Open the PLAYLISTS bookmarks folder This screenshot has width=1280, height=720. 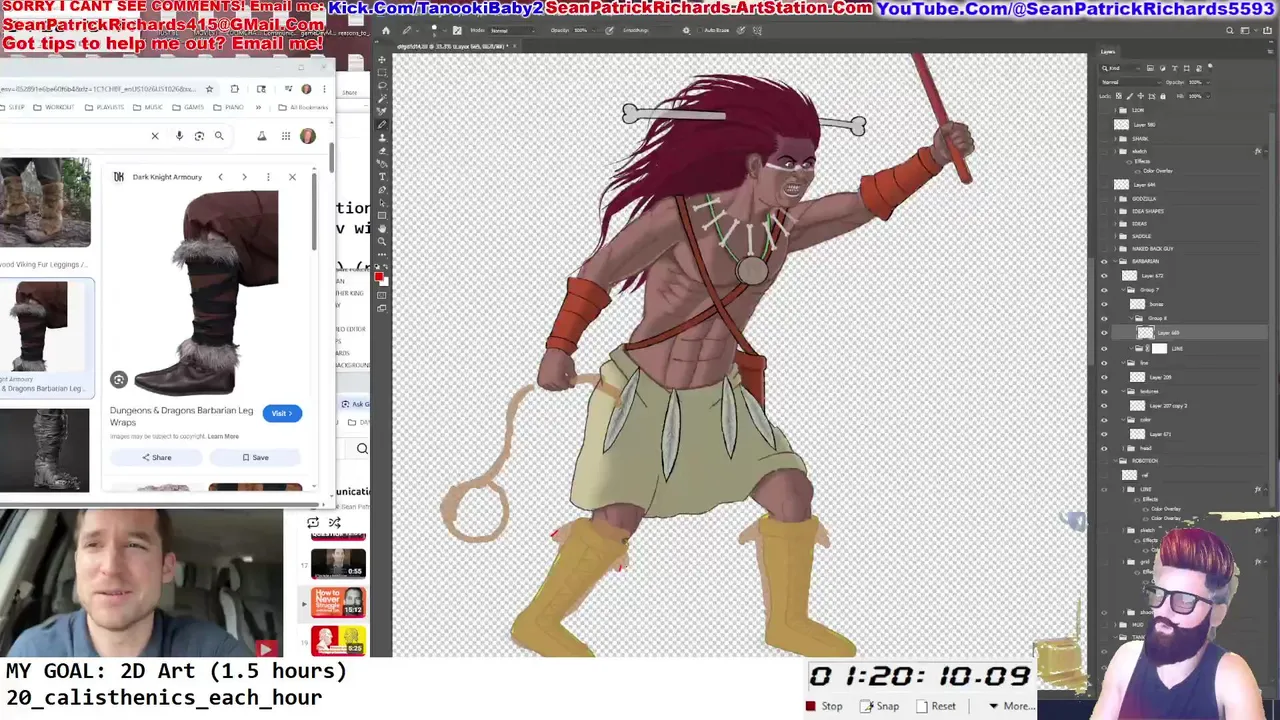pyautogui.click(x=104, y=107)
